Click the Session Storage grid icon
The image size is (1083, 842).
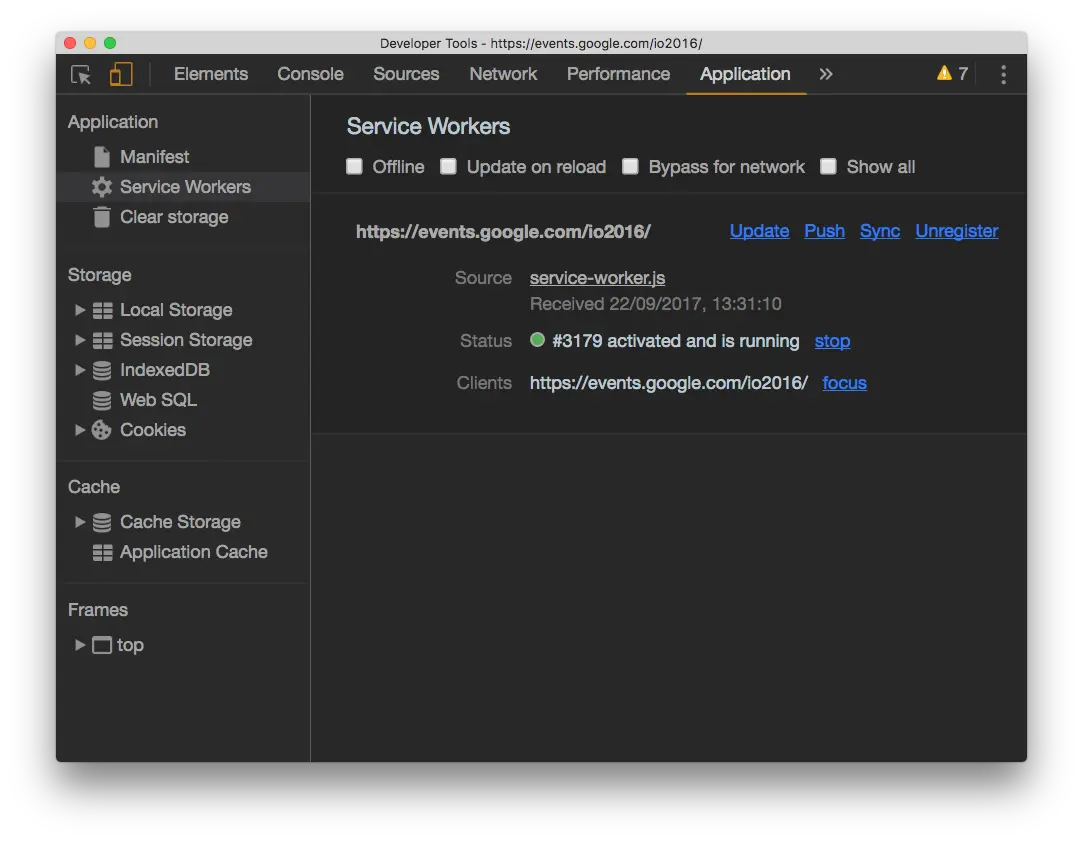tap(102, 340)
